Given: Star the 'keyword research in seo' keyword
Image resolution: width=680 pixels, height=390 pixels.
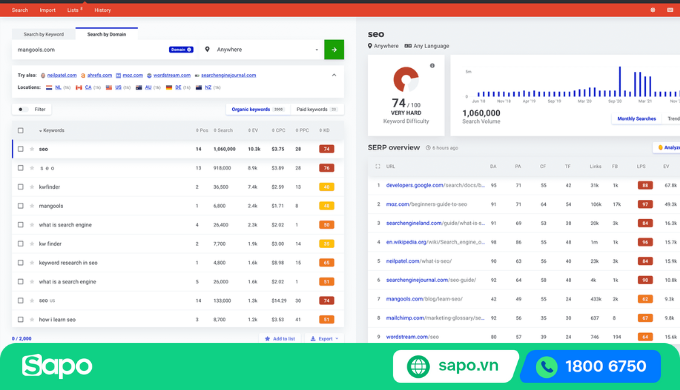Looking at the screenshot, I should click(x=32, y=262).
